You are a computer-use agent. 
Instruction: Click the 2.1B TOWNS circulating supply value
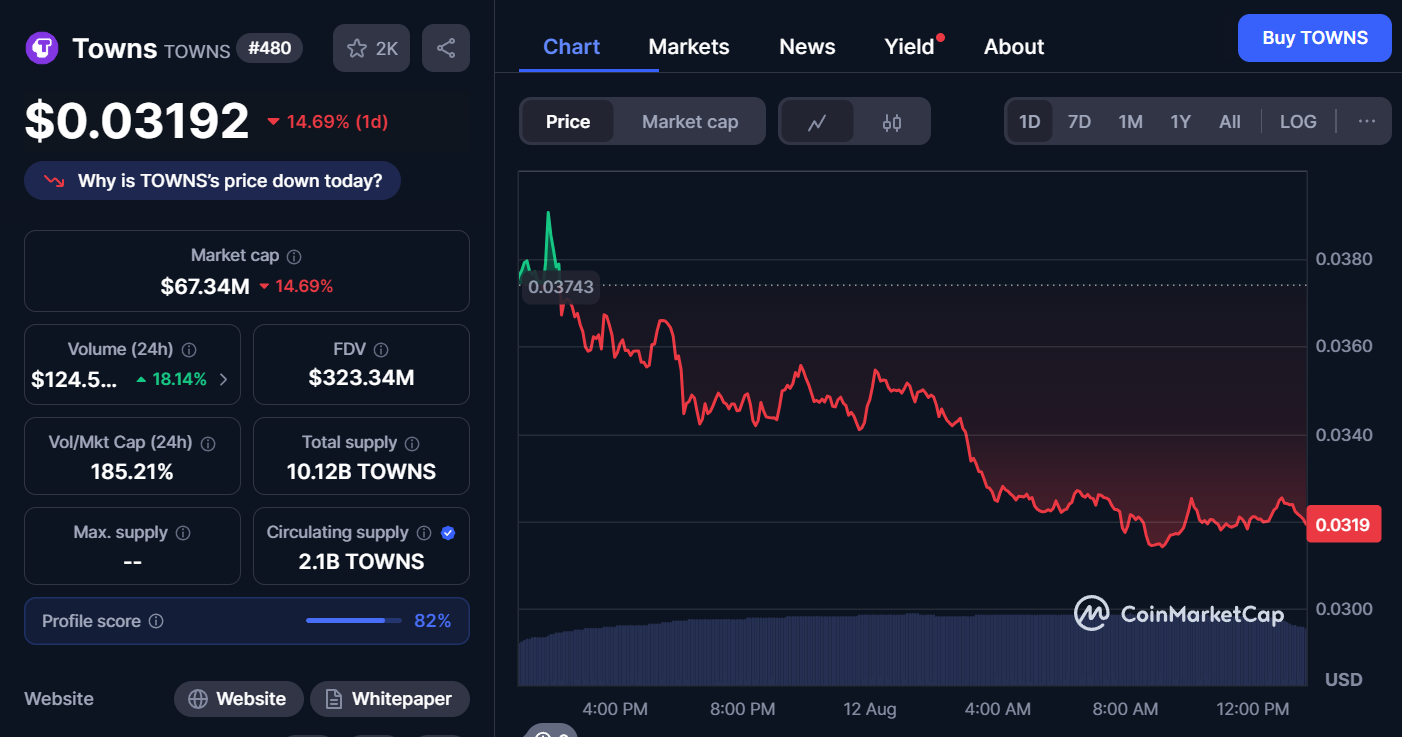coord(361,562)
